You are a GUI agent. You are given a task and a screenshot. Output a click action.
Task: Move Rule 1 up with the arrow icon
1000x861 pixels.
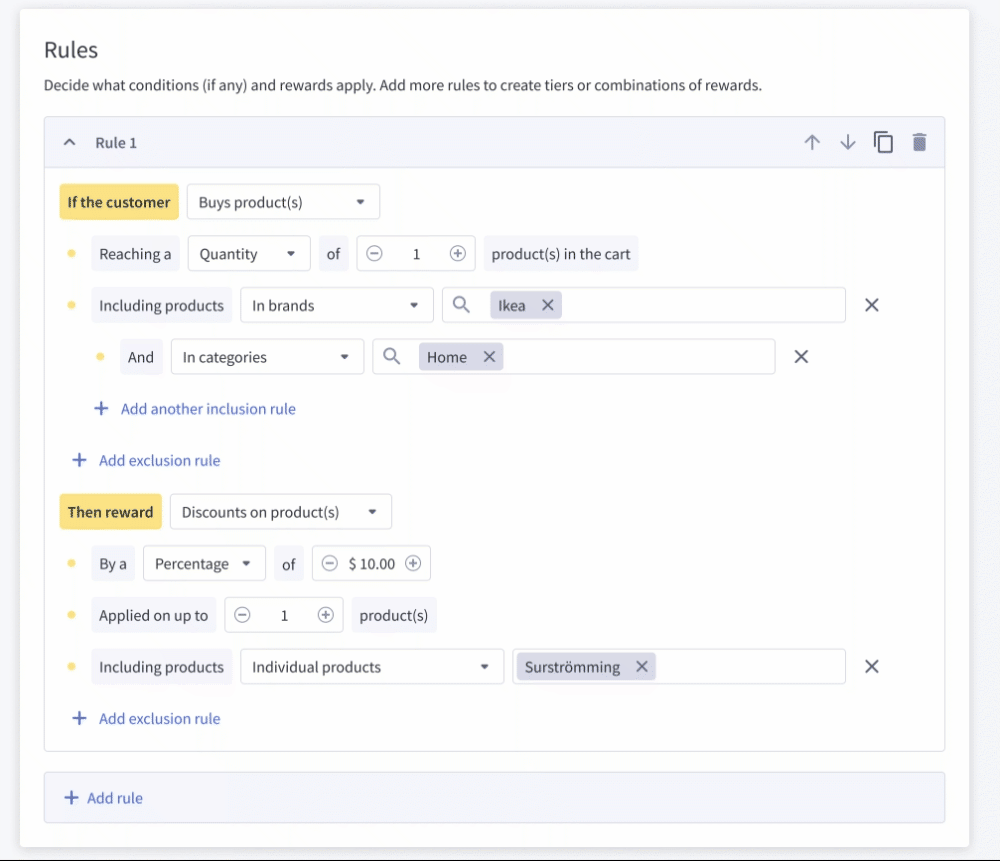[x=812, y=142]
